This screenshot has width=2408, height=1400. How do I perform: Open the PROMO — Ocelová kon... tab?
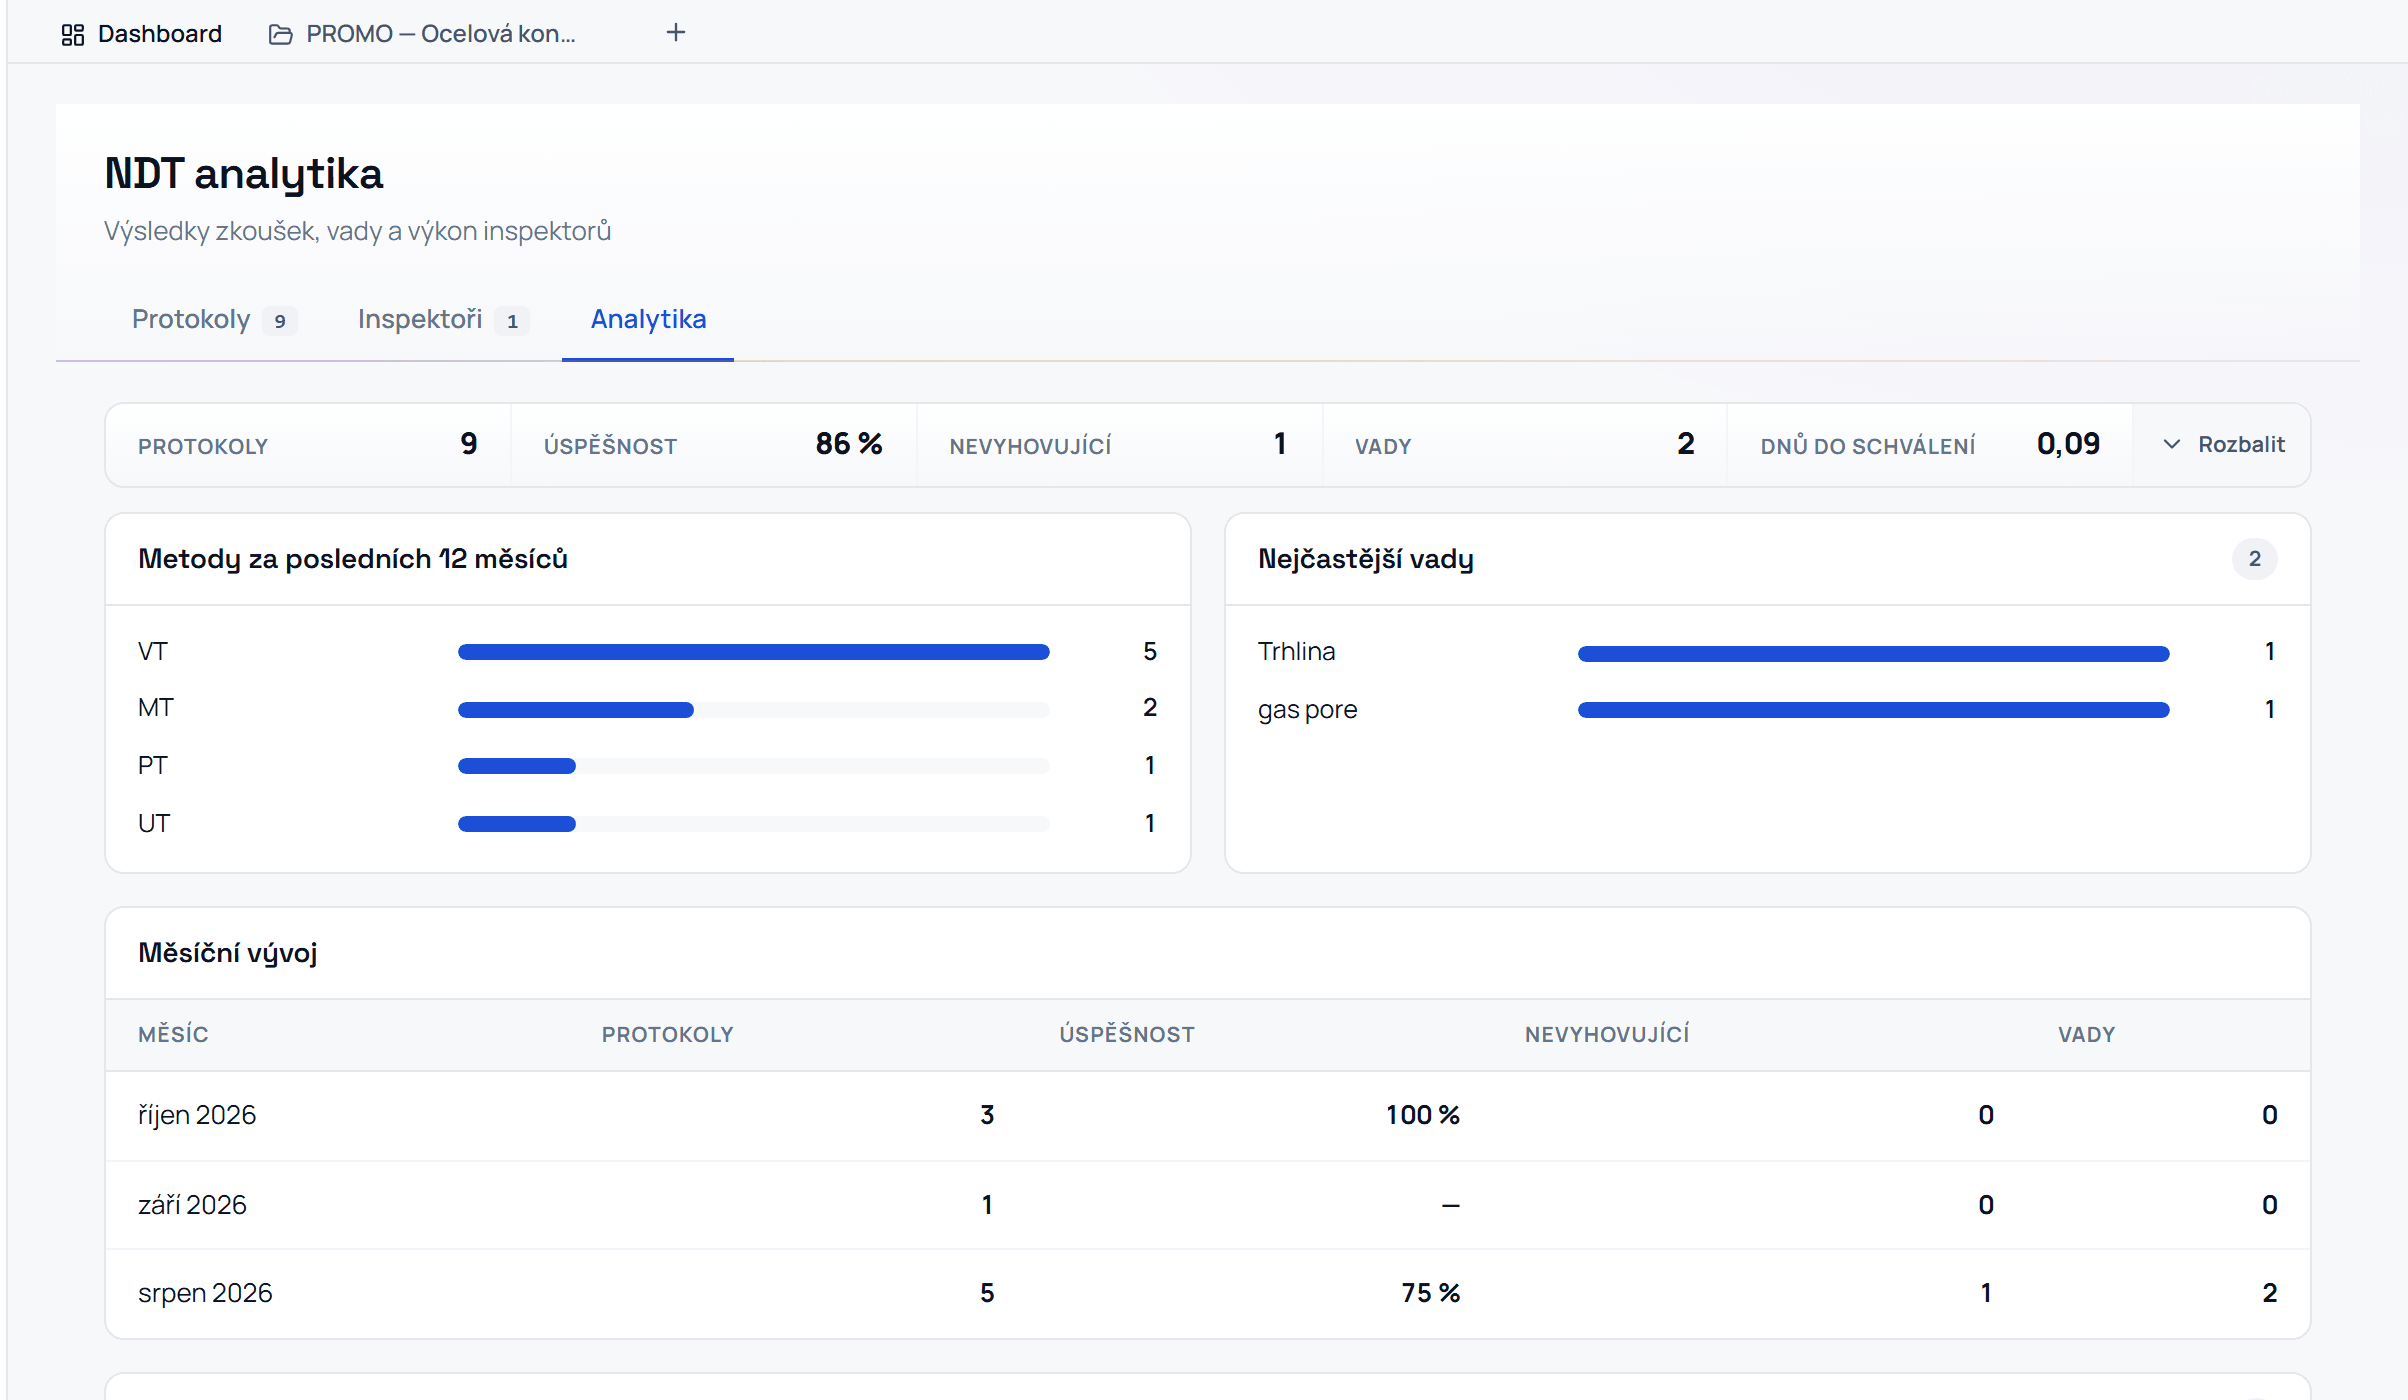pyautogui.click(x=422, y=34)
